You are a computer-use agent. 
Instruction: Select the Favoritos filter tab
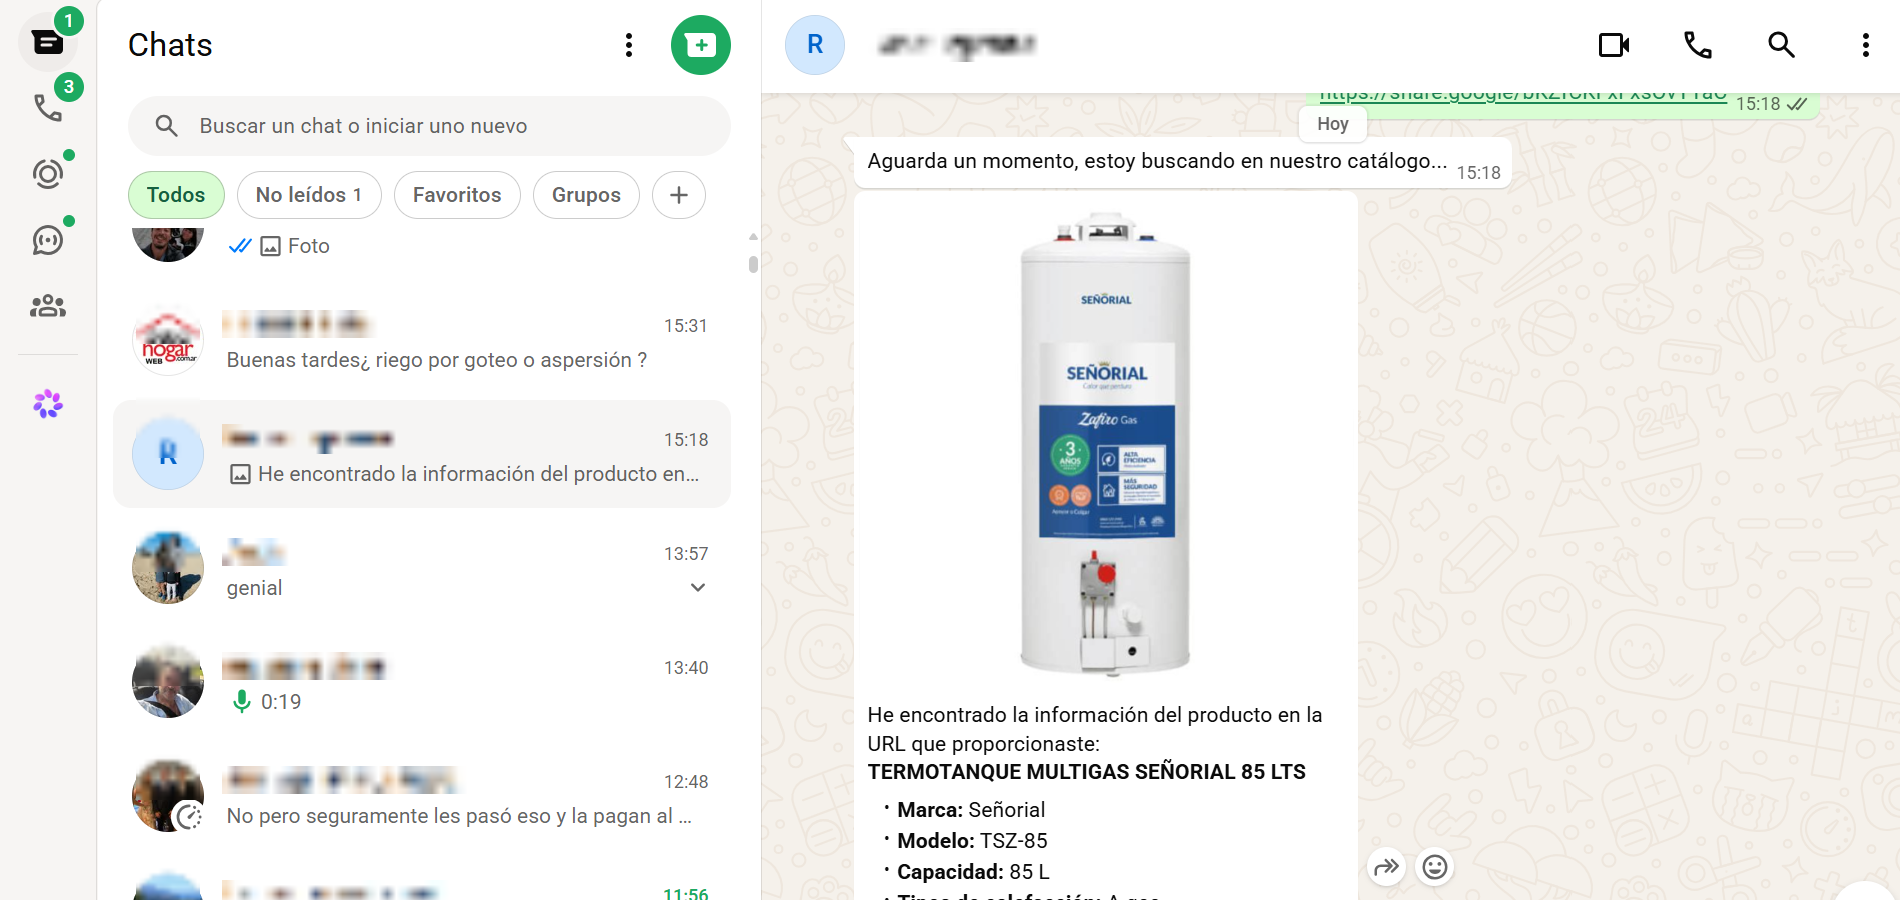tap(457, 195)
